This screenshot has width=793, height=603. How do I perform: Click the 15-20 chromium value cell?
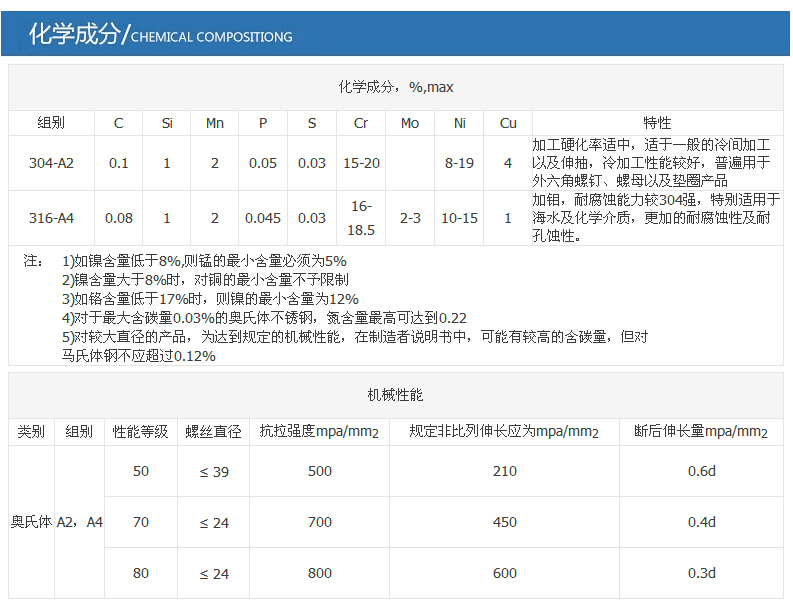pyautogui.click(x=361, y=163)
